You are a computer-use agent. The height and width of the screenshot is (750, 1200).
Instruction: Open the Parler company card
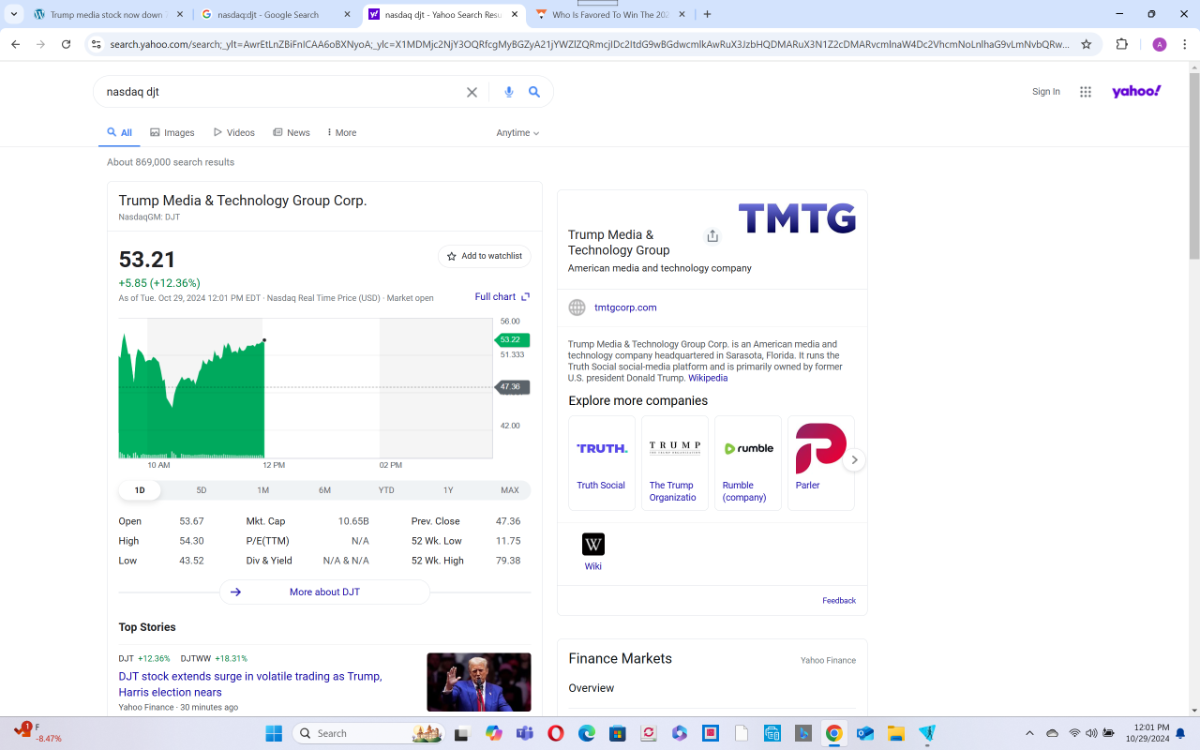coord(821,463)
